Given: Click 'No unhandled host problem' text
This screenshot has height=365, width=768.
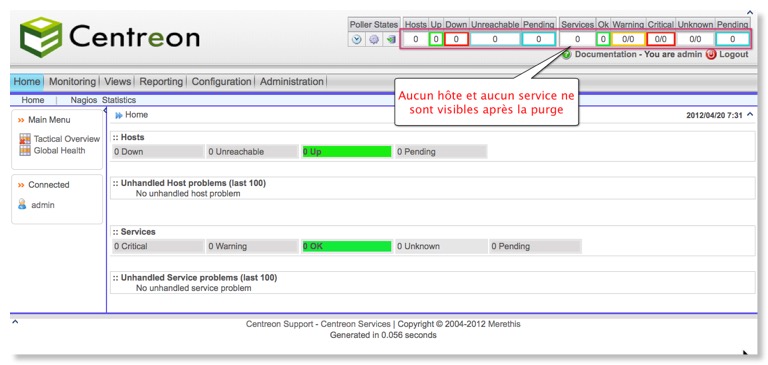Looking at the screenshot, I should (x=188, y=194).
